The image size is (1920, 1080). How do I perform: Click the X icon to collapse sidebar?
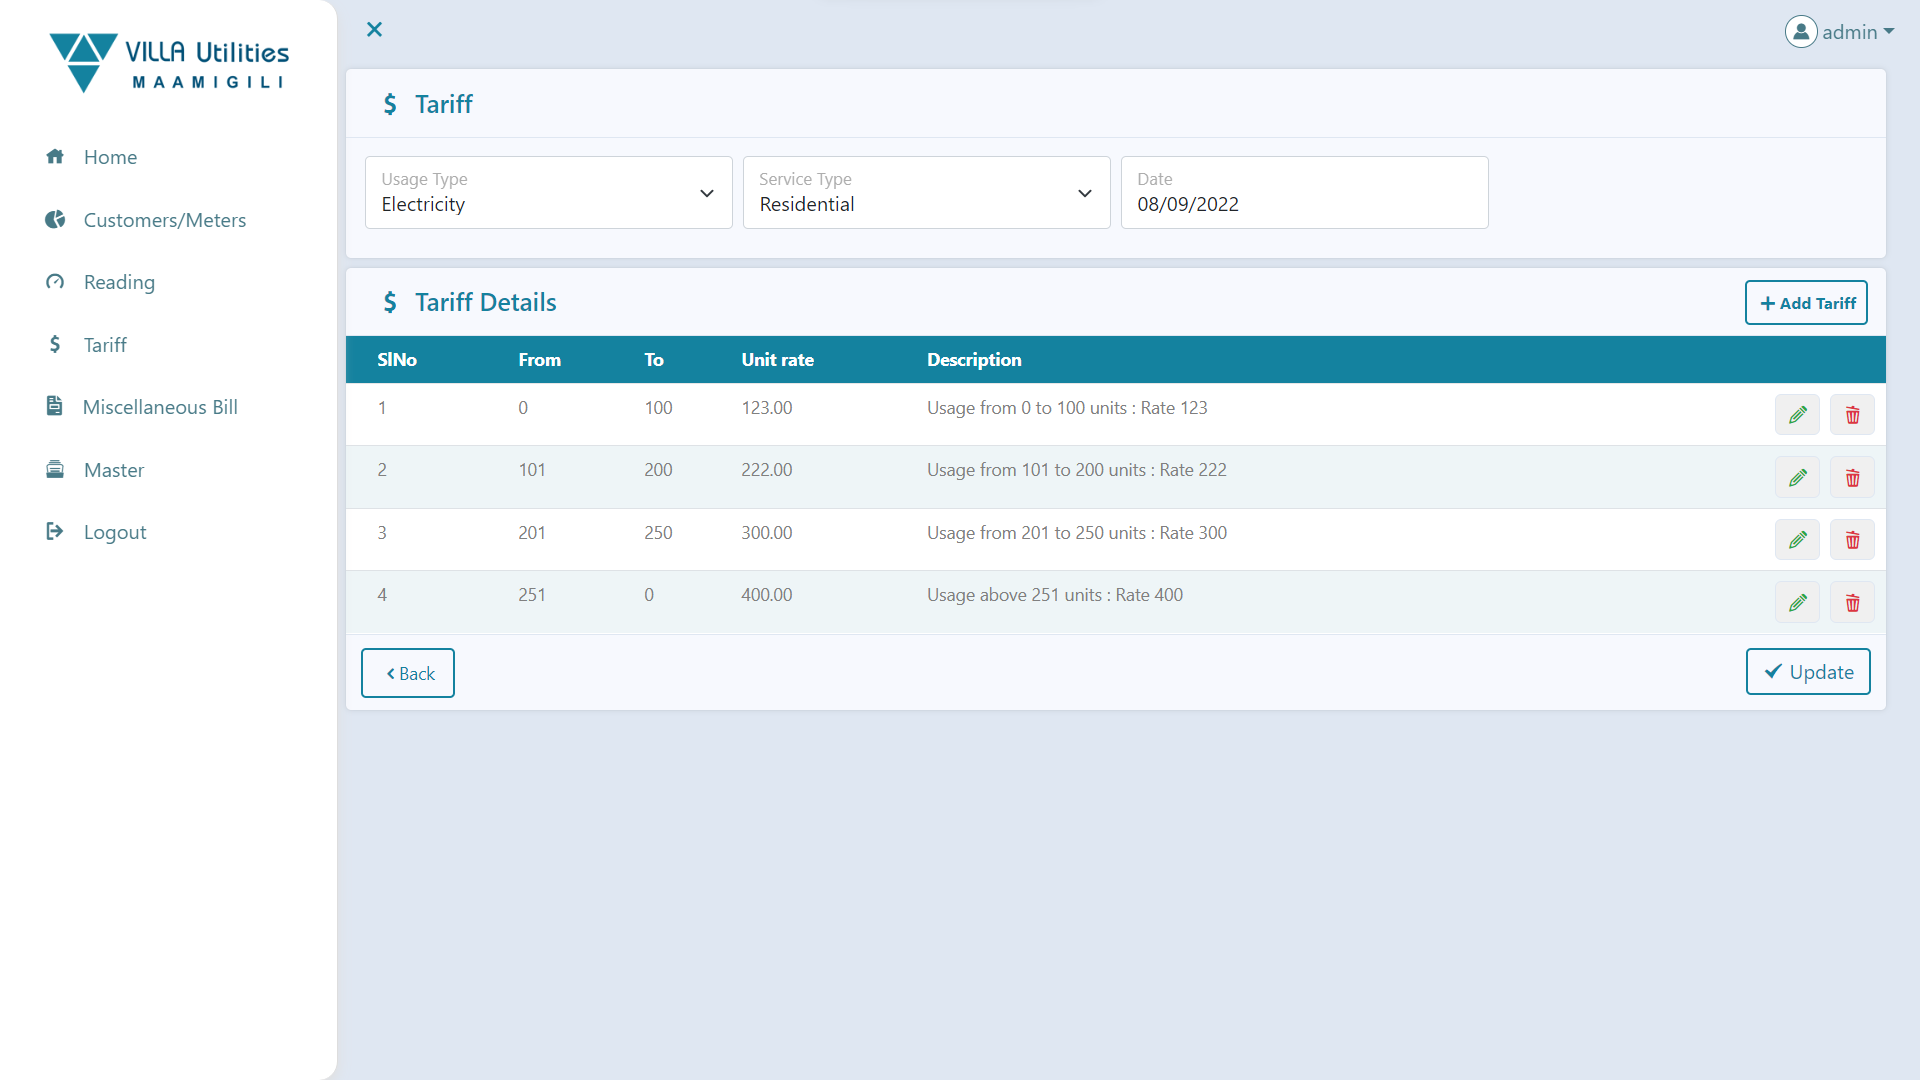pyautogui.click(x=375, y=30)
